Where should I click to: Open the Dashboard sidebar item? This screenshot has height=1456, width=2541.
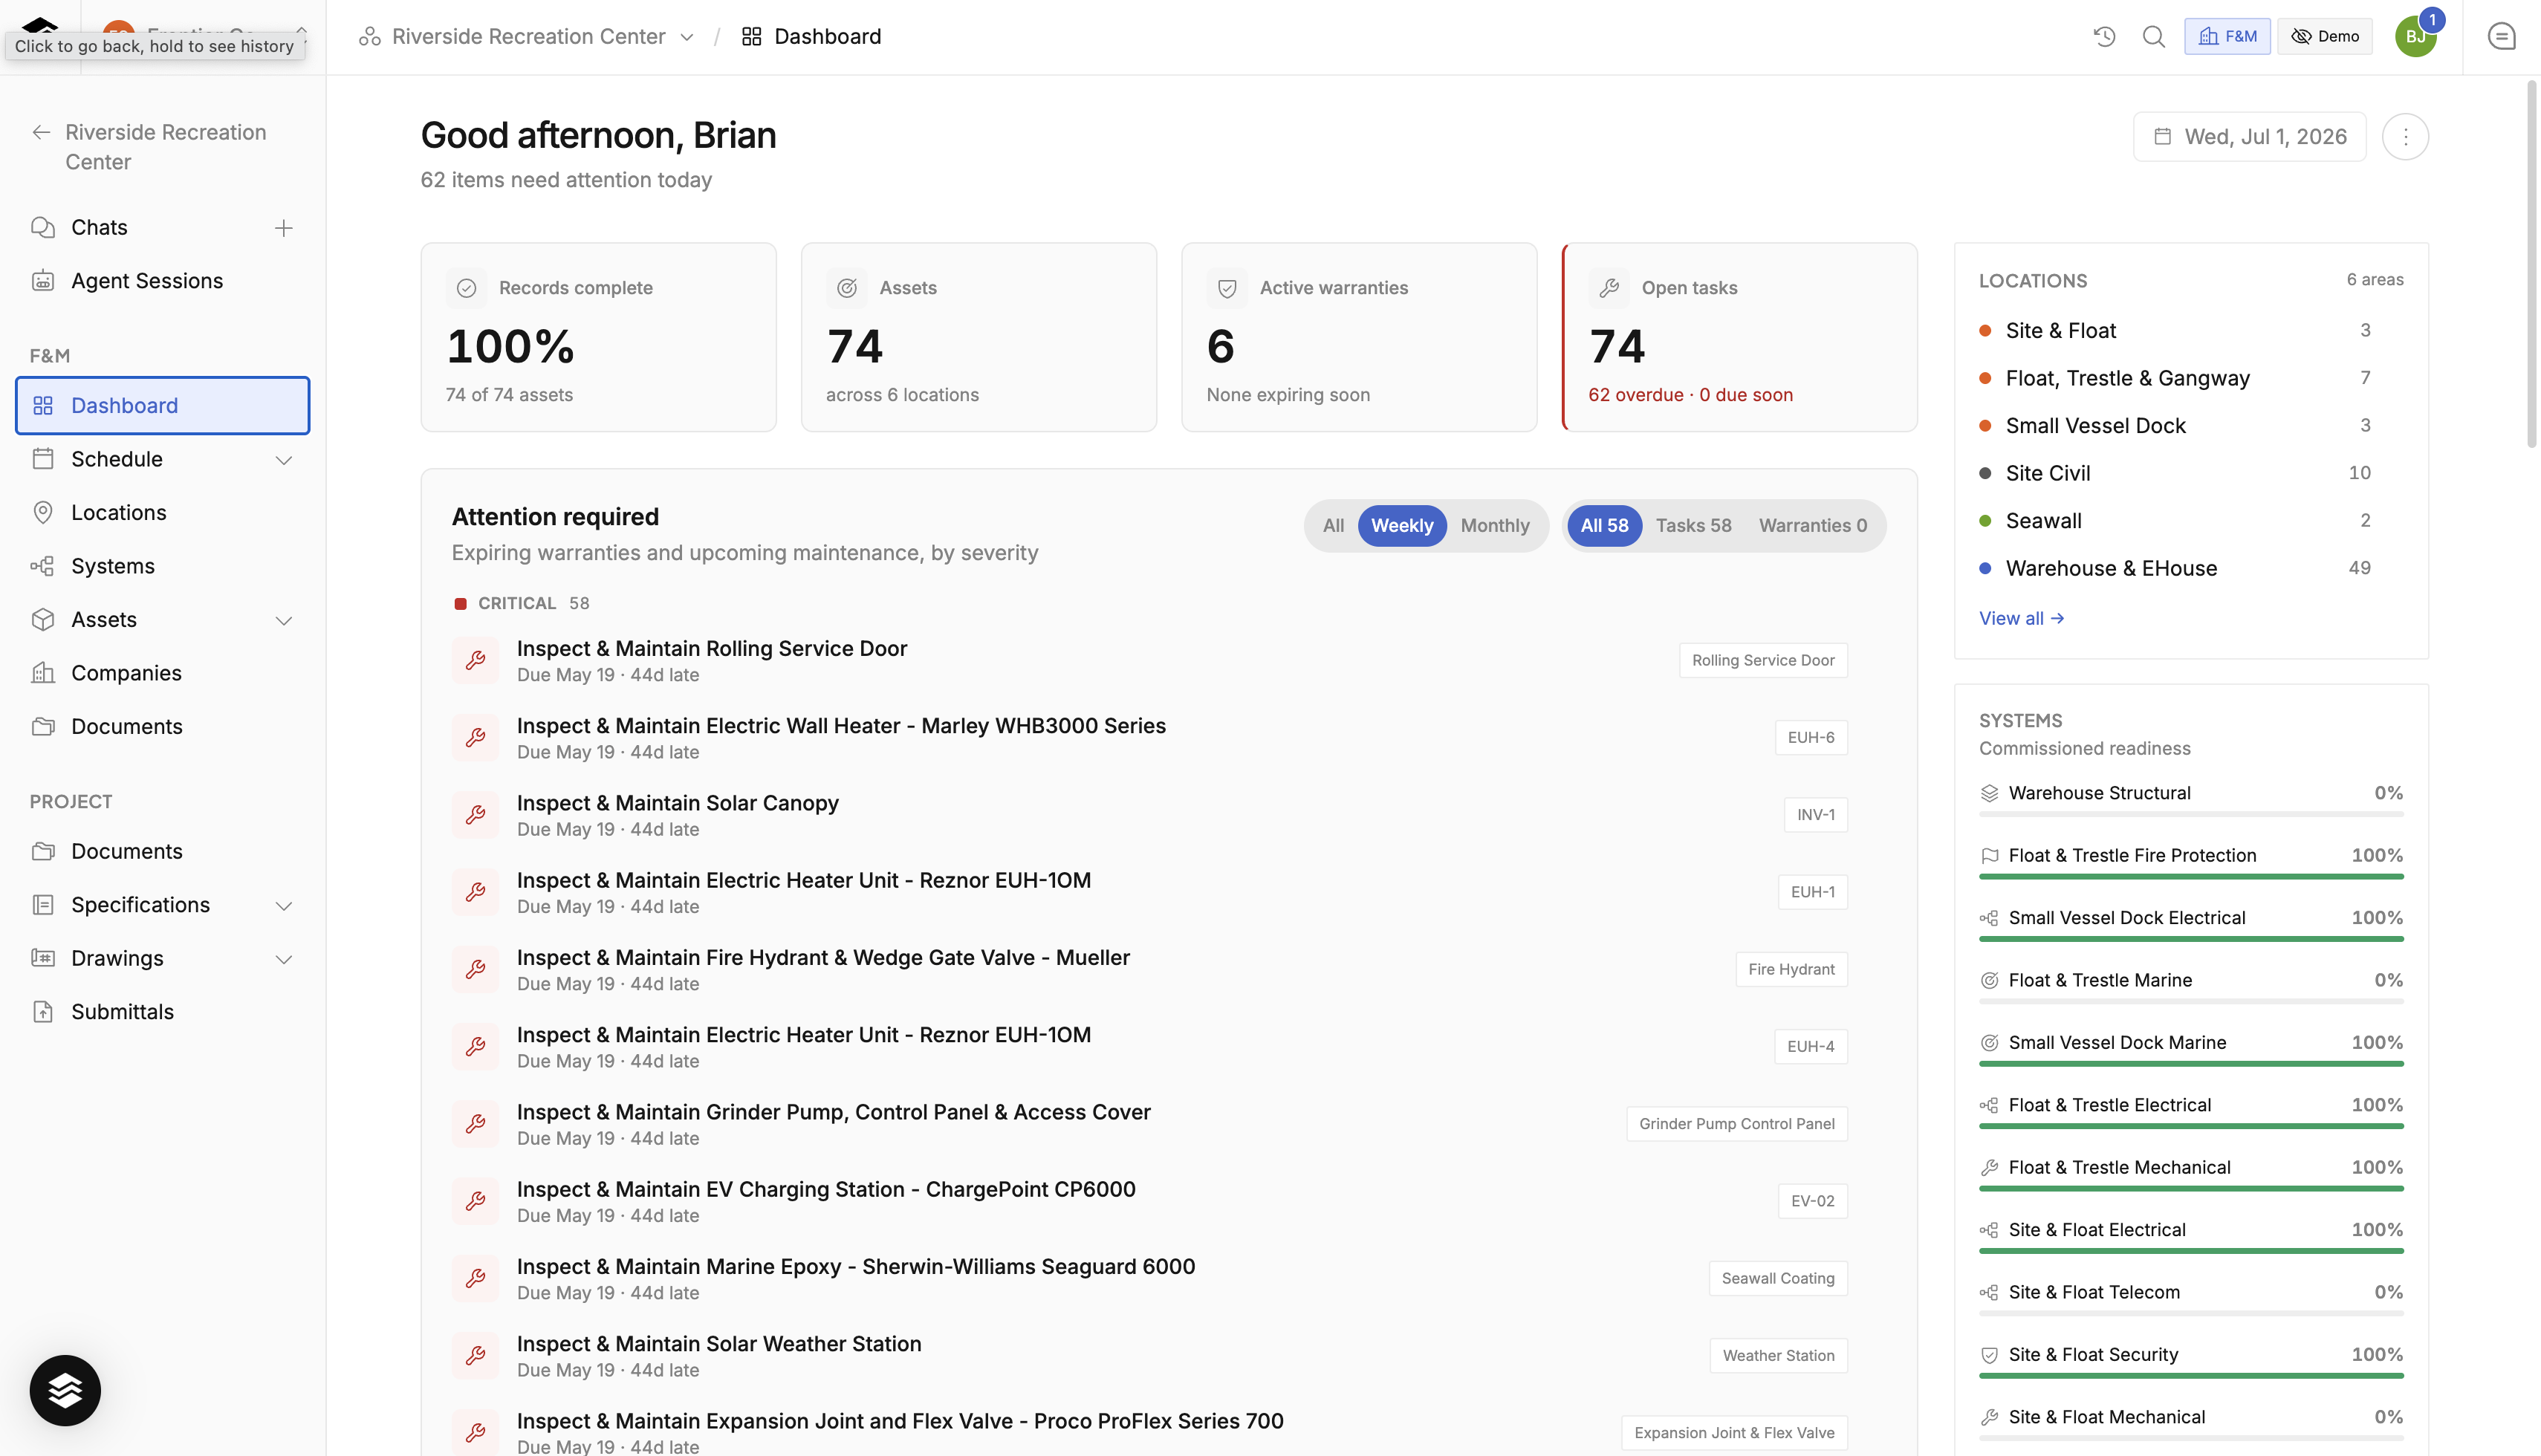coord(162,406)
